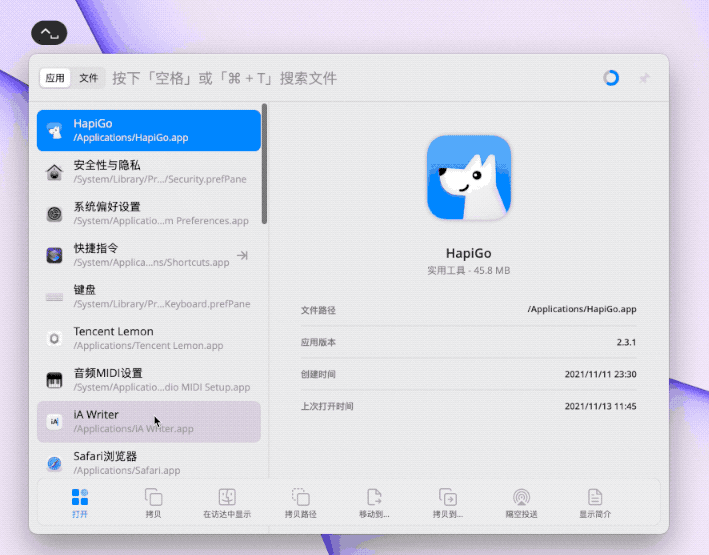Pin the window with the pushpin icon

644,78
